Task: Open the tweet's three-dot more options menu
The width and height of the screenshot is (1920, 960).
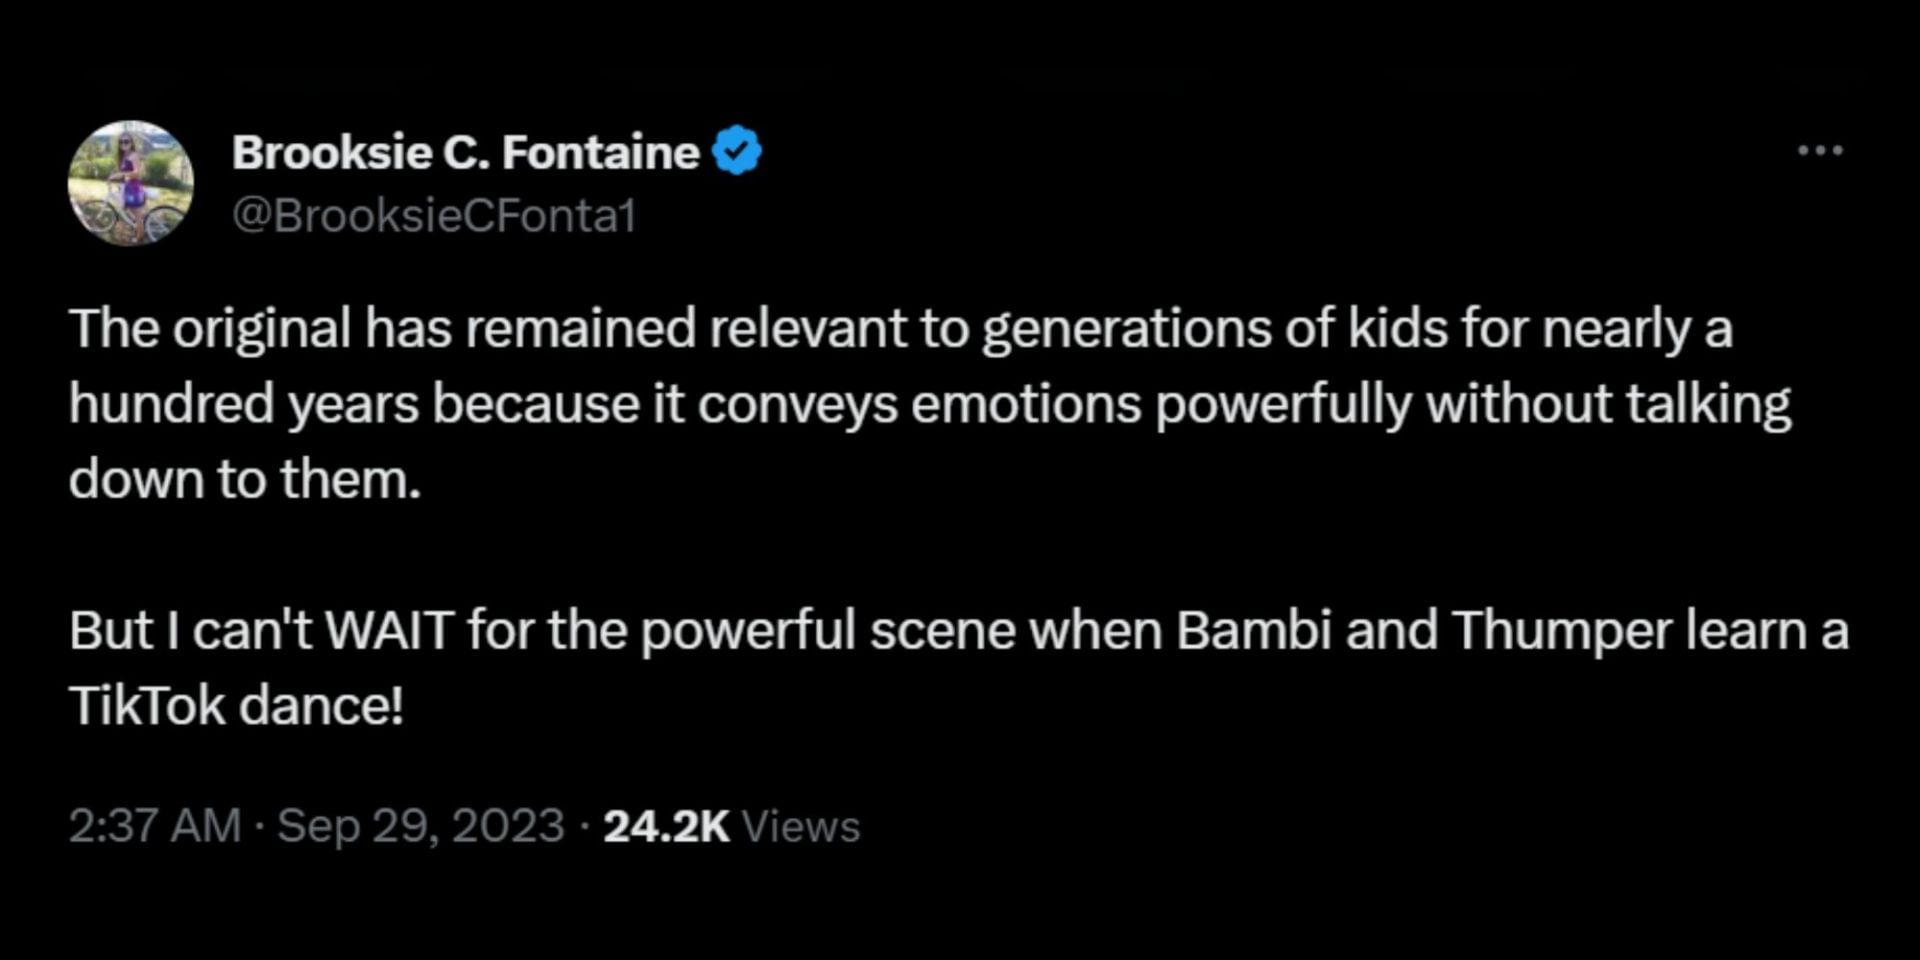Action: (x=1819, y=151)
